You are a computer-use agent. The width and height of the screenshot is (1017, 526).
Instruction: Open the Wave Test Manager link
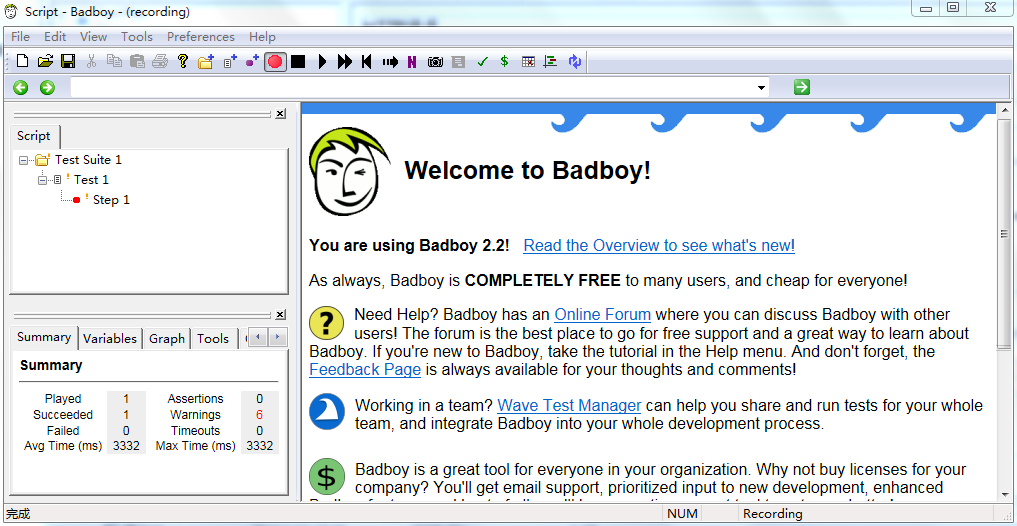569,406
